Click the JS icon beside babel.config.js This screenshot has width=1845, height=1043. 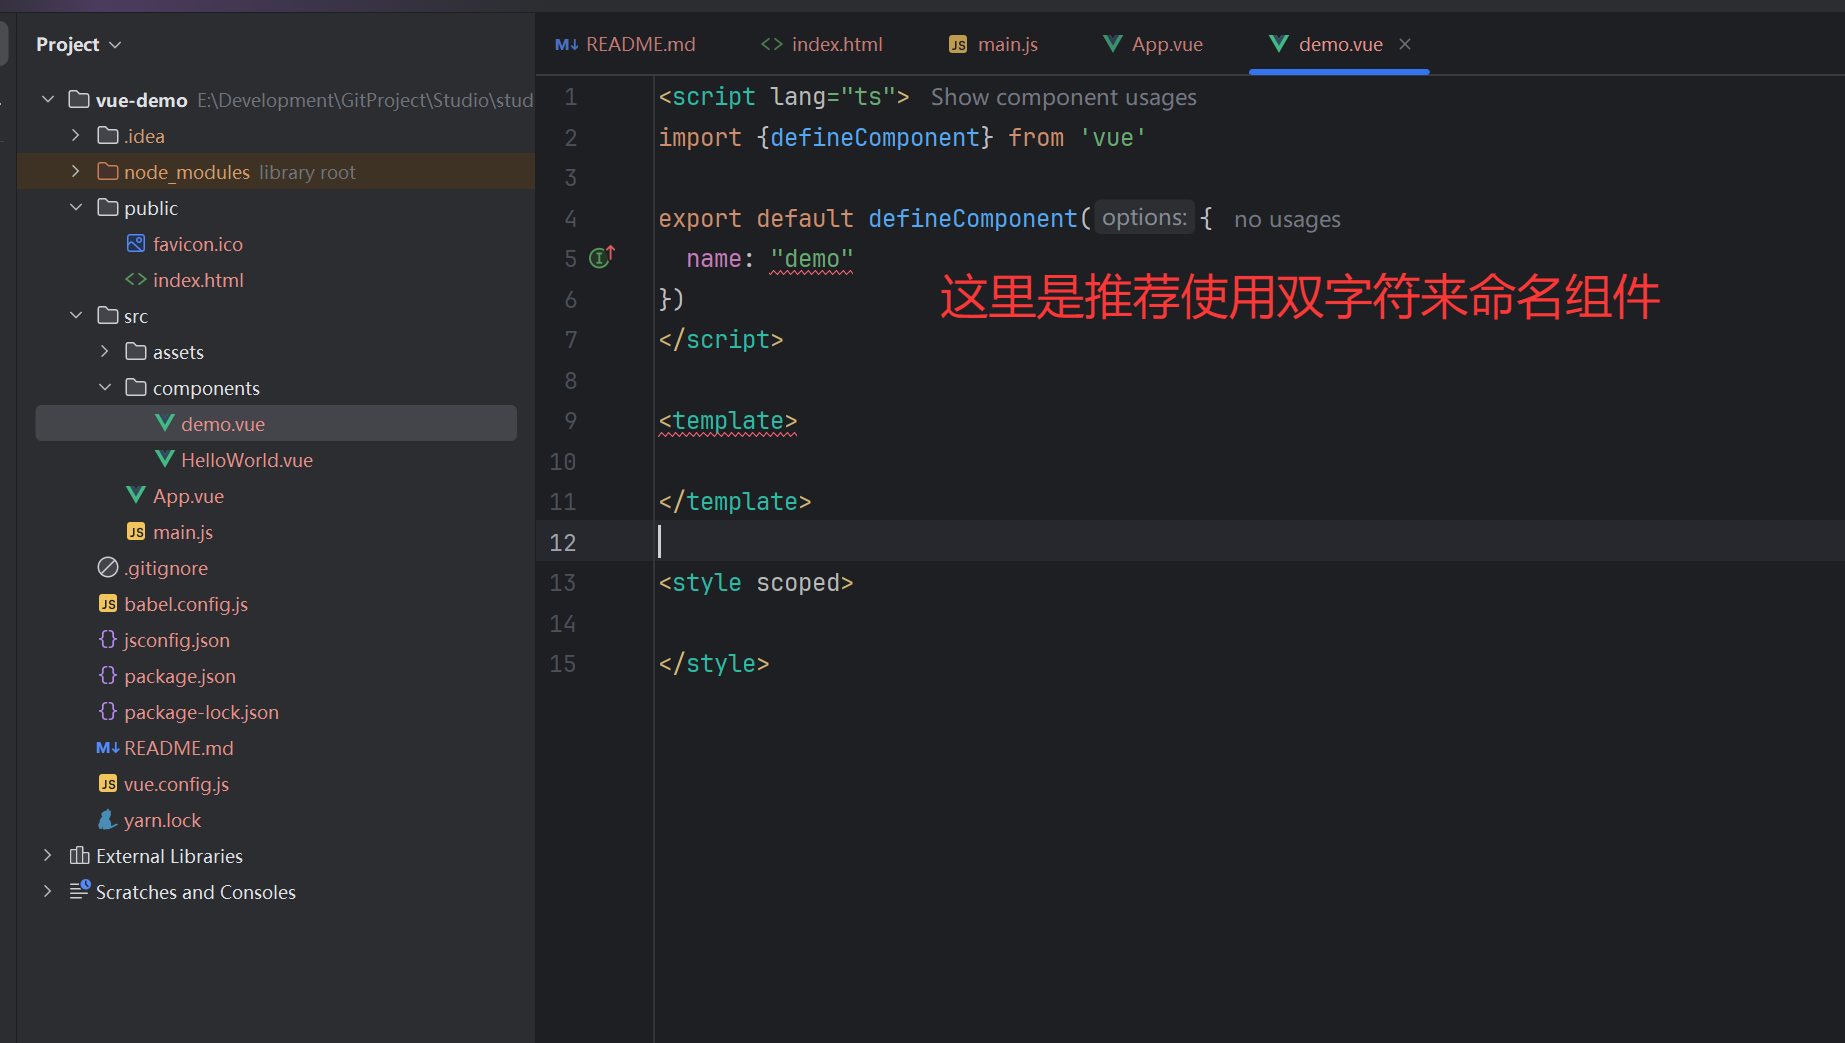click(108, 603)
